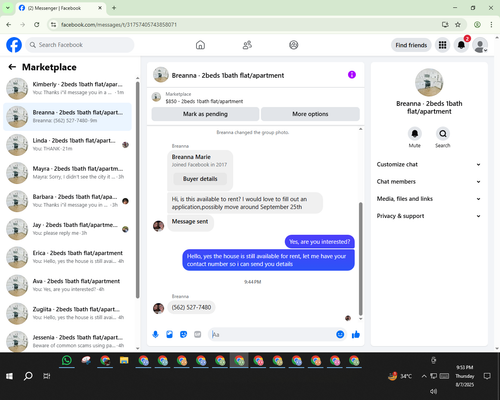Click the chat messages scrollbar
This screenshot has height=400, width=500.
(360, 258)
